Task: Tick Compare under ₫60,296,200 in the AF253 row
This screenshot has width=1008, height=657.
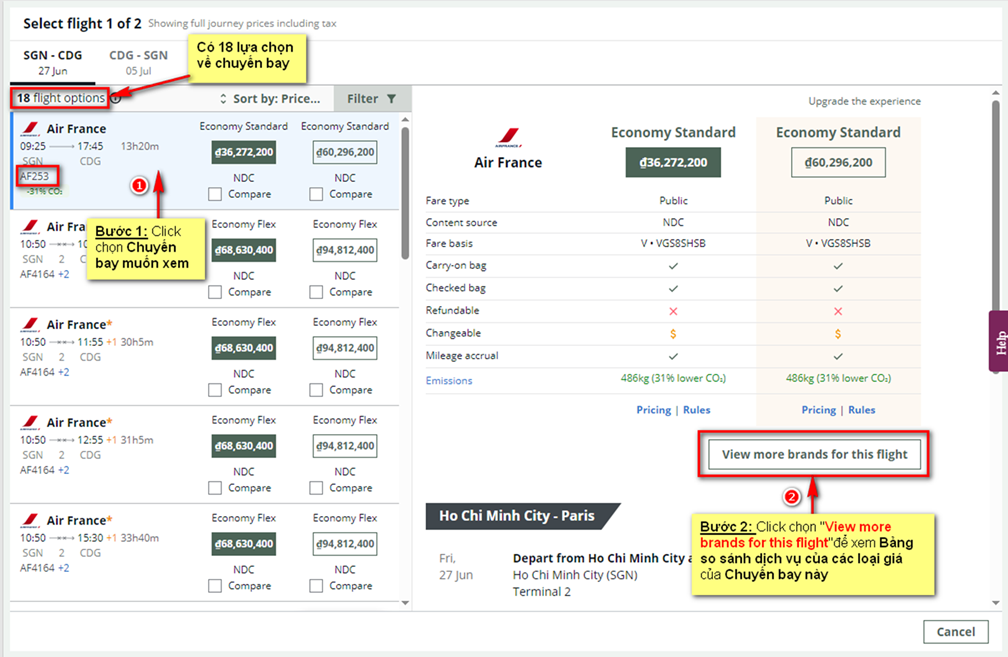Action: click(316, 194)
